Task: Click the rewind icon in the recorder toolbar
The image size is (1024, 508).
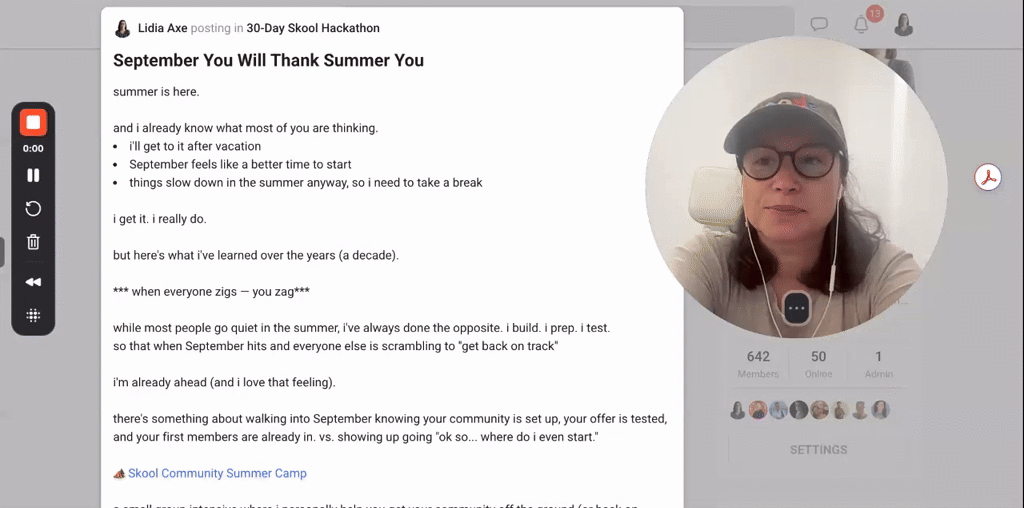Action: coord(33,282)
